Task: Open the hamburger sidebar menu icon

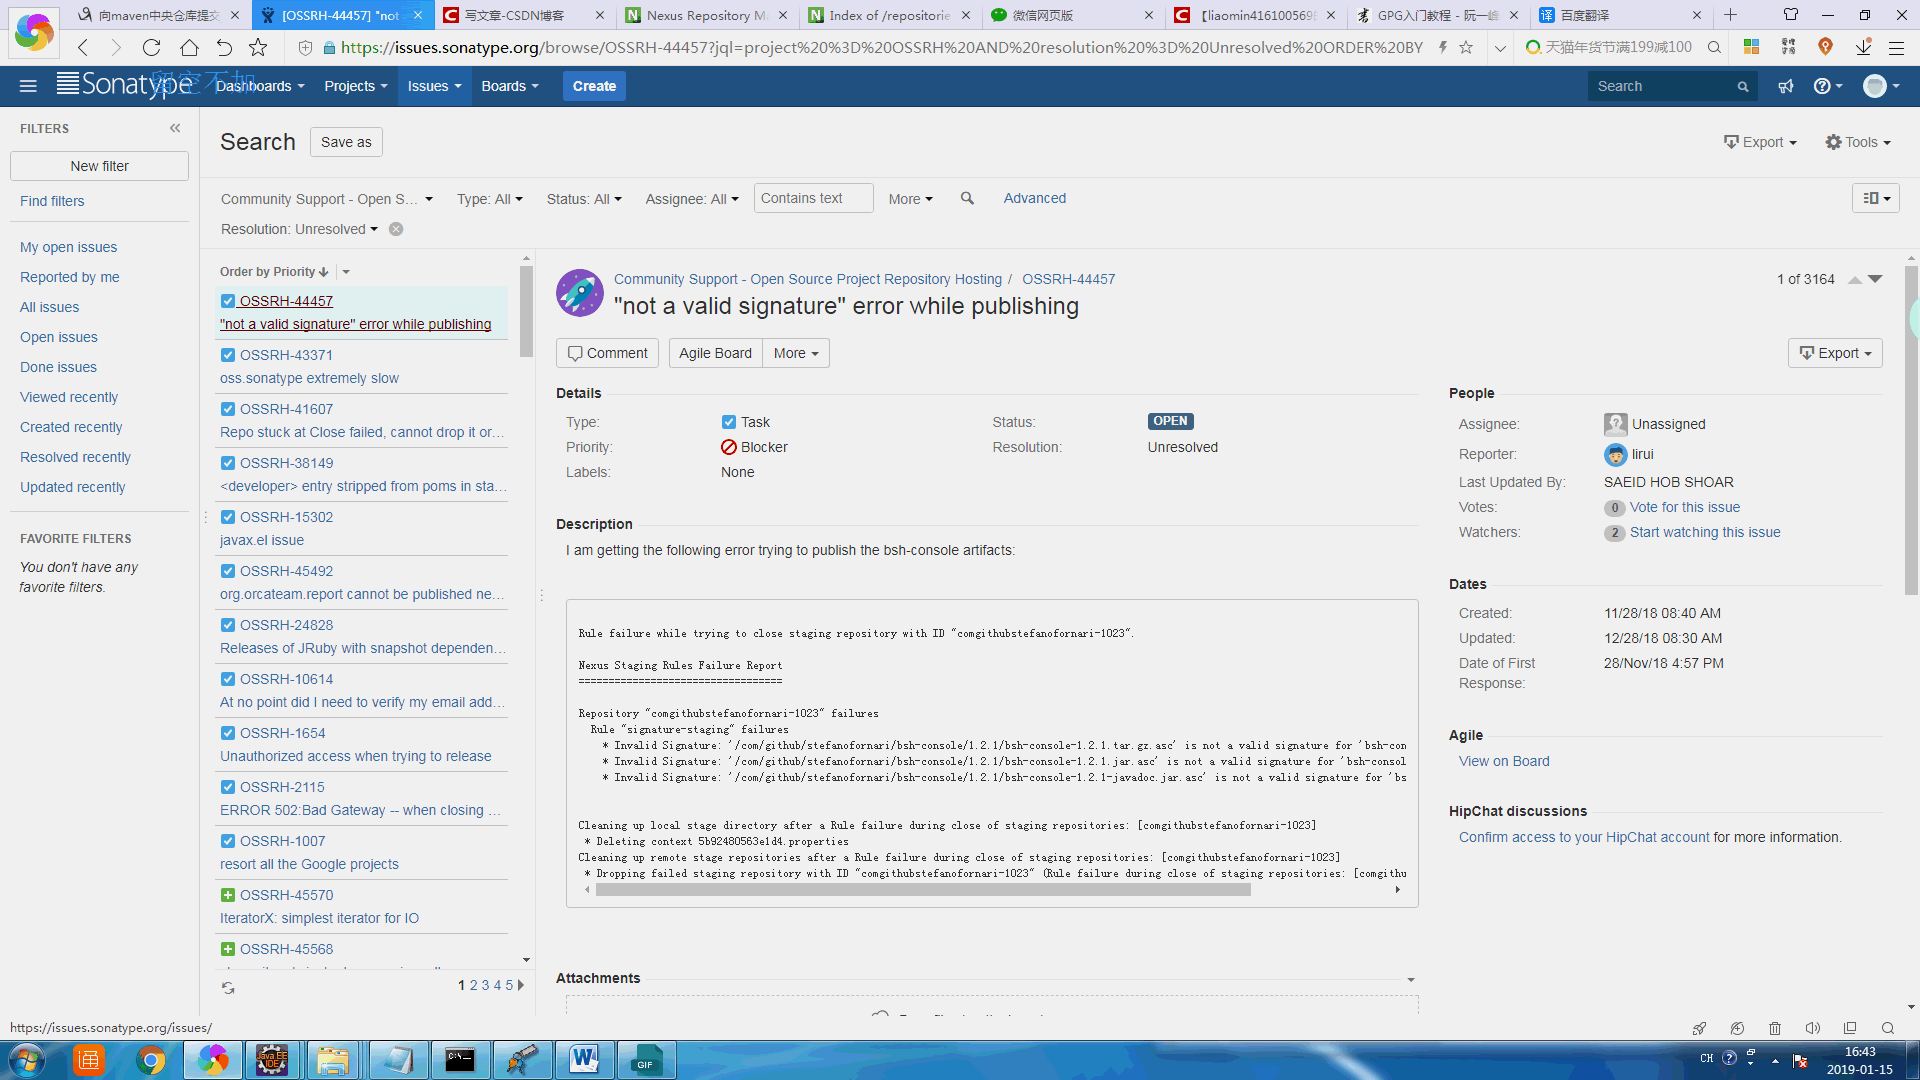Action: click(x=28, y=87)
